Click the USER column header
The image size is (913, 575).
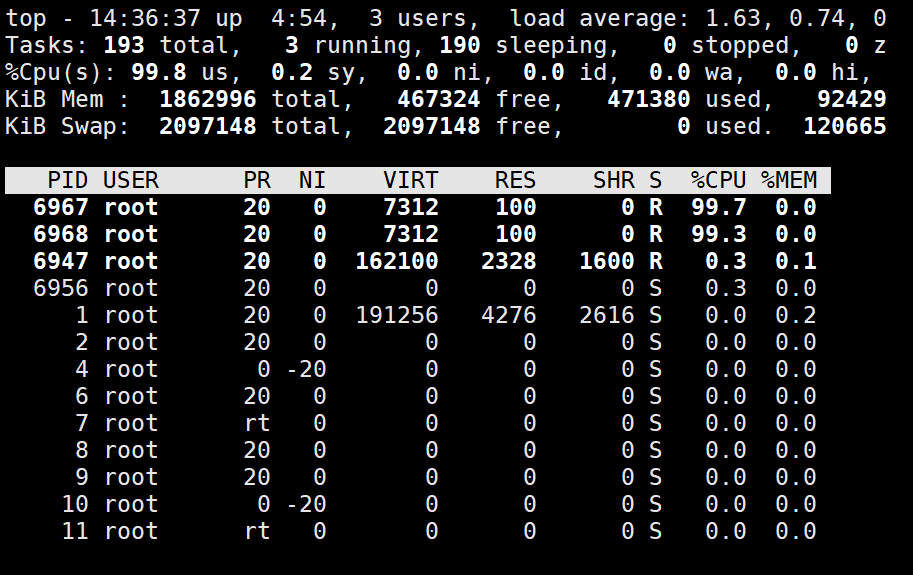pyautogui.click(x=131, y=180)
